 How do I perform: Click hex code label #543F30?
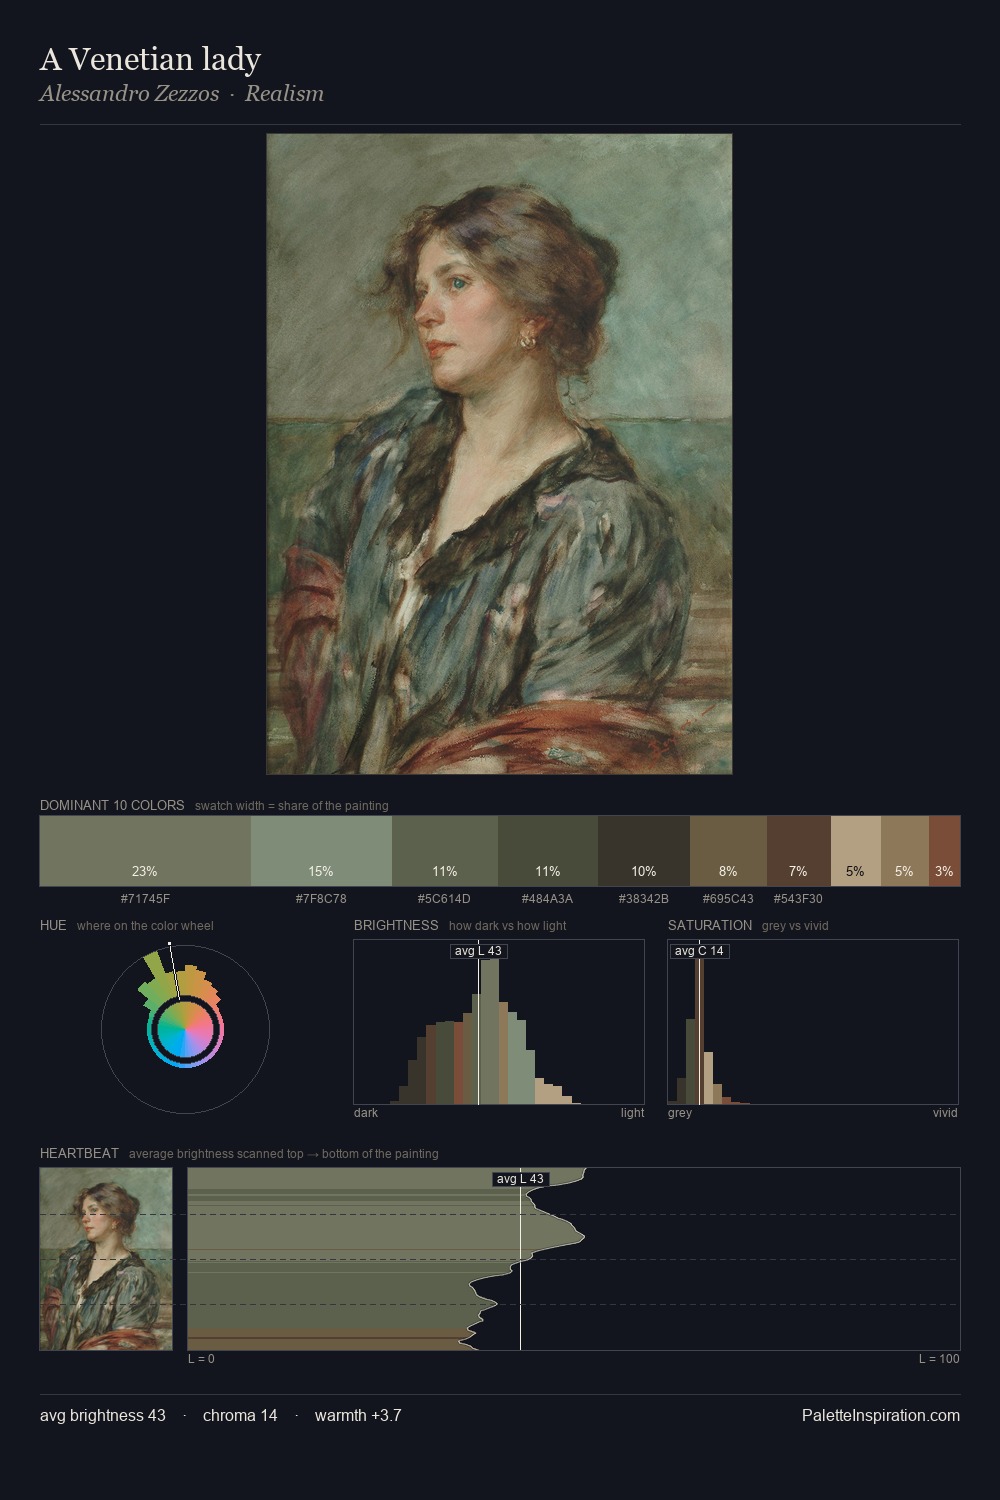pyautogui.click(x=798, y=899)
